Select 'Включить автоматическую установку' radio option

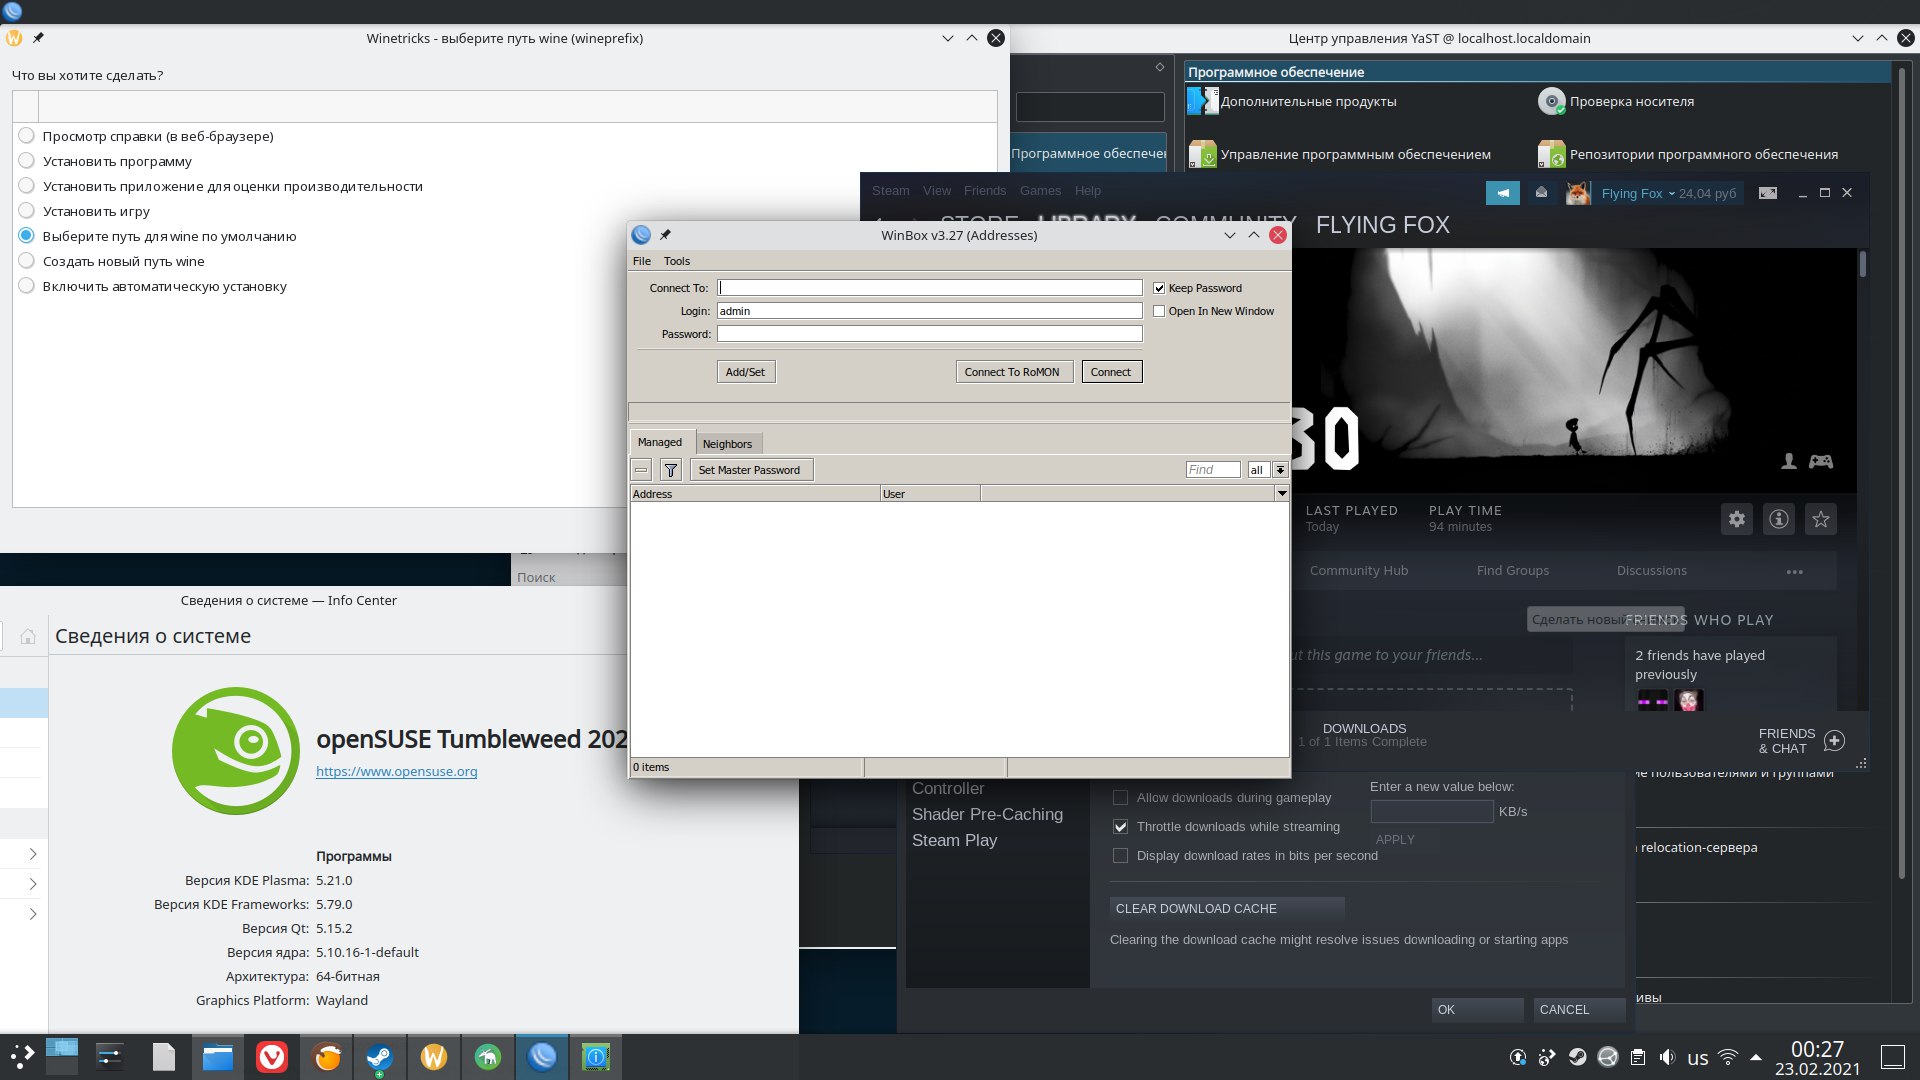pyautogui.click(x=27, y=286)
